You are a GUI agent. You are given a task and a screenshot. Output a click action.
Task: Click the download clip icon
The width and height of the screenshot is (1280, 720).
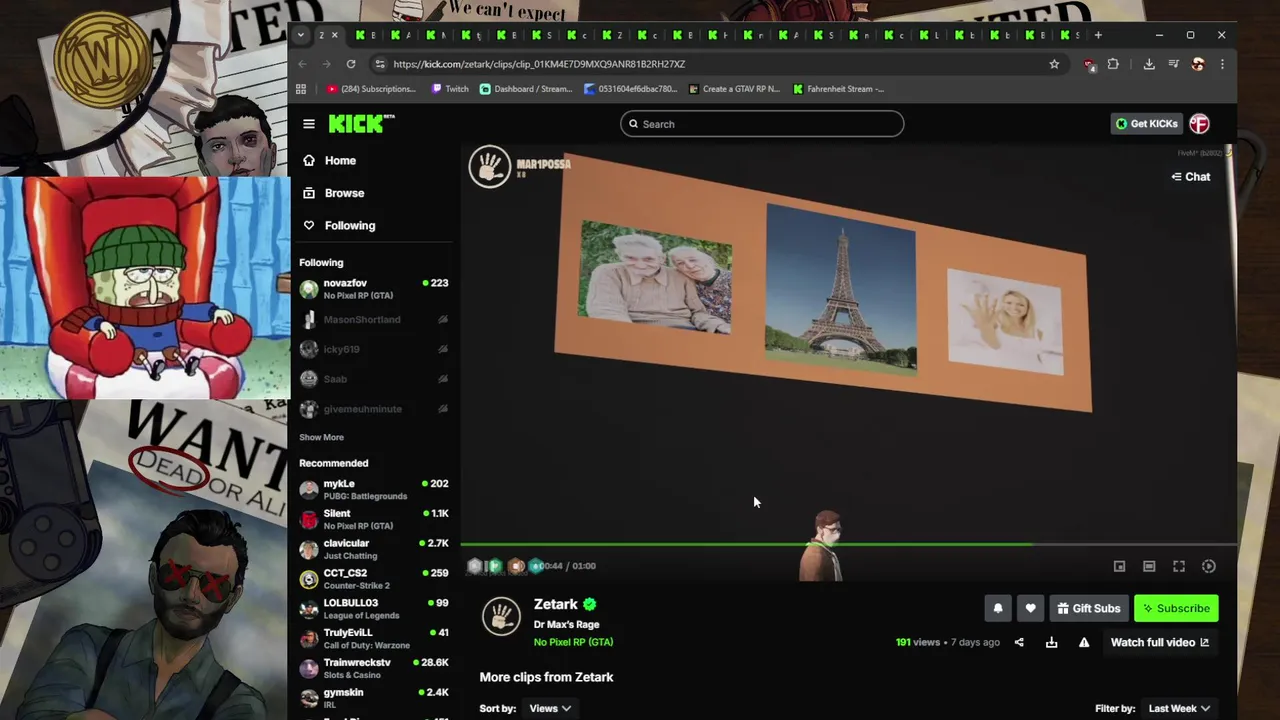point(1051,642)
